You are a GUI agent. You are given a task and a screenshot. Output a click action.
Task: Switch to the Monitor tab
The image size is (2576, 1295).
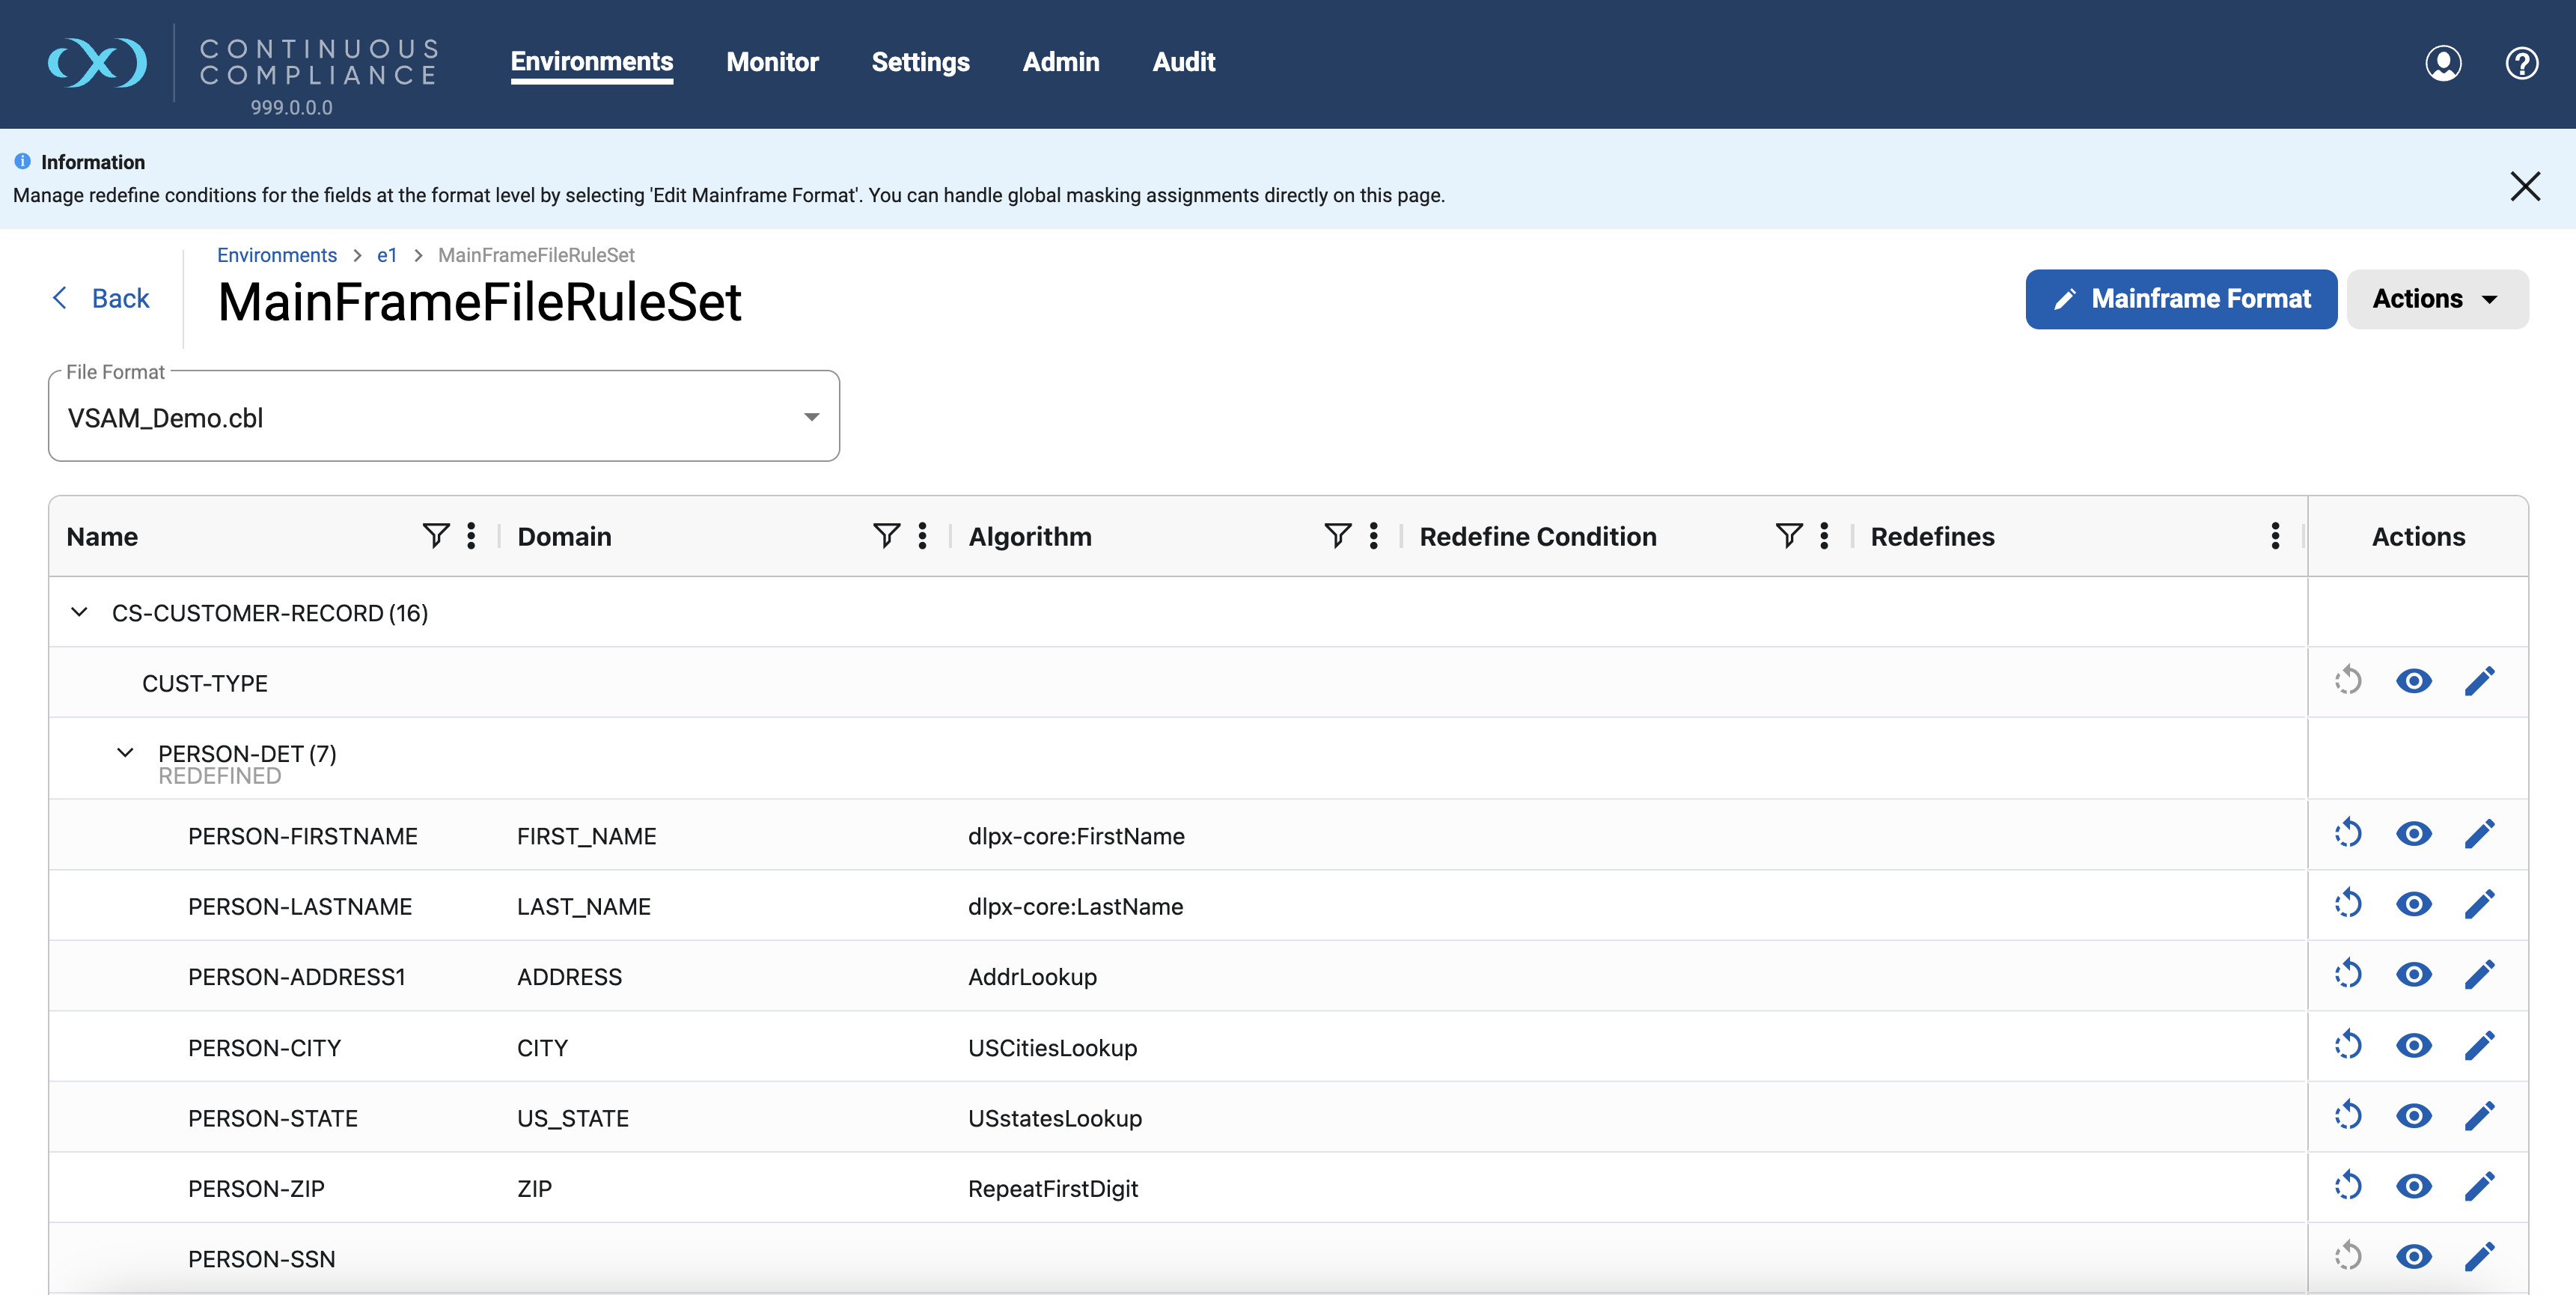pyautogui.click(x=772, y=62)
